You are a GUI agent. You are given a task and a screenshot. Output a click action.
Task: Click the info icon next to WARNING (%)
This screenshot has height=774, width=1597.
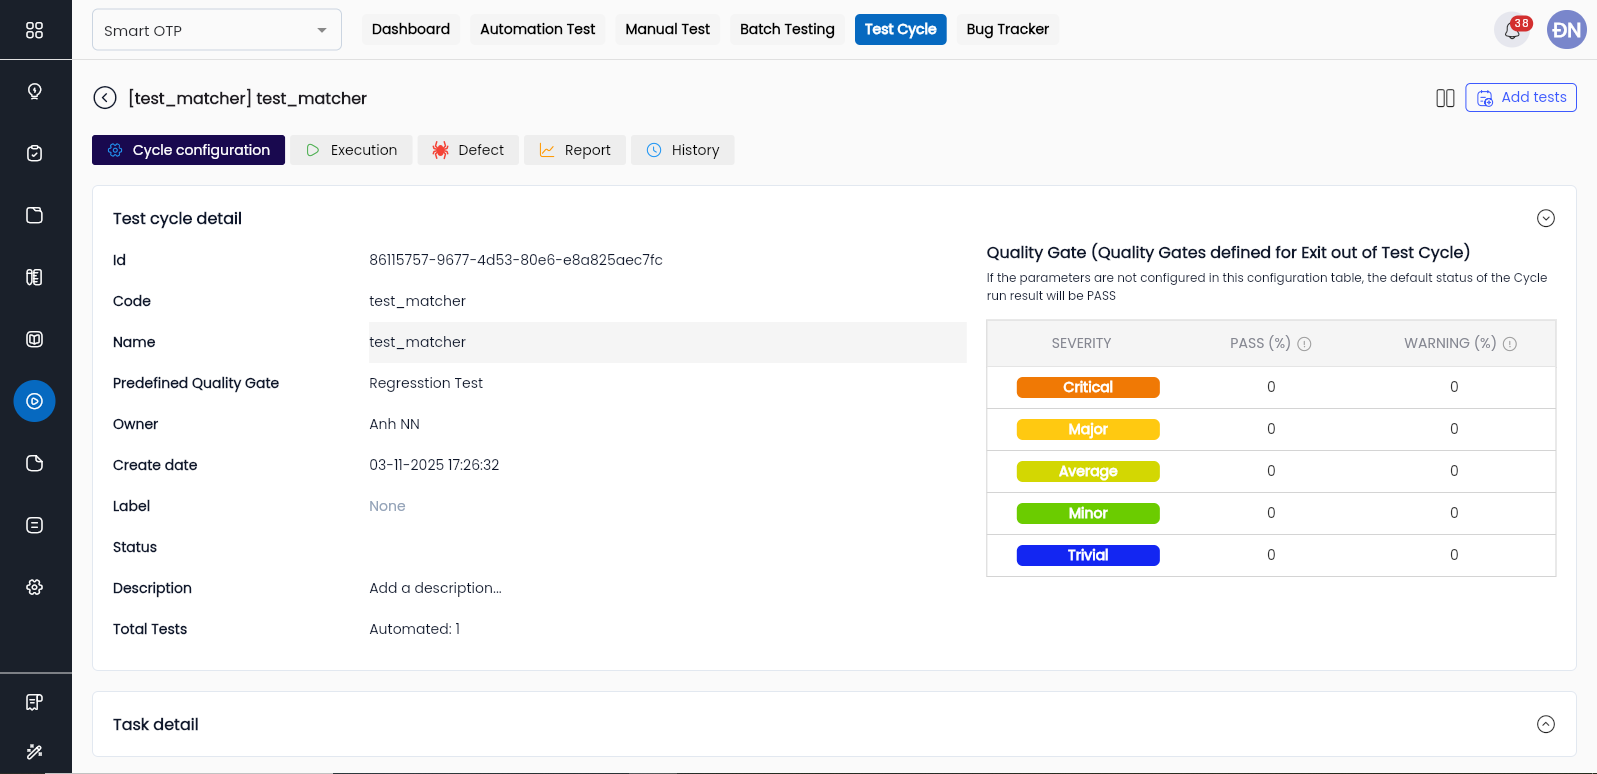[1510, 344]
